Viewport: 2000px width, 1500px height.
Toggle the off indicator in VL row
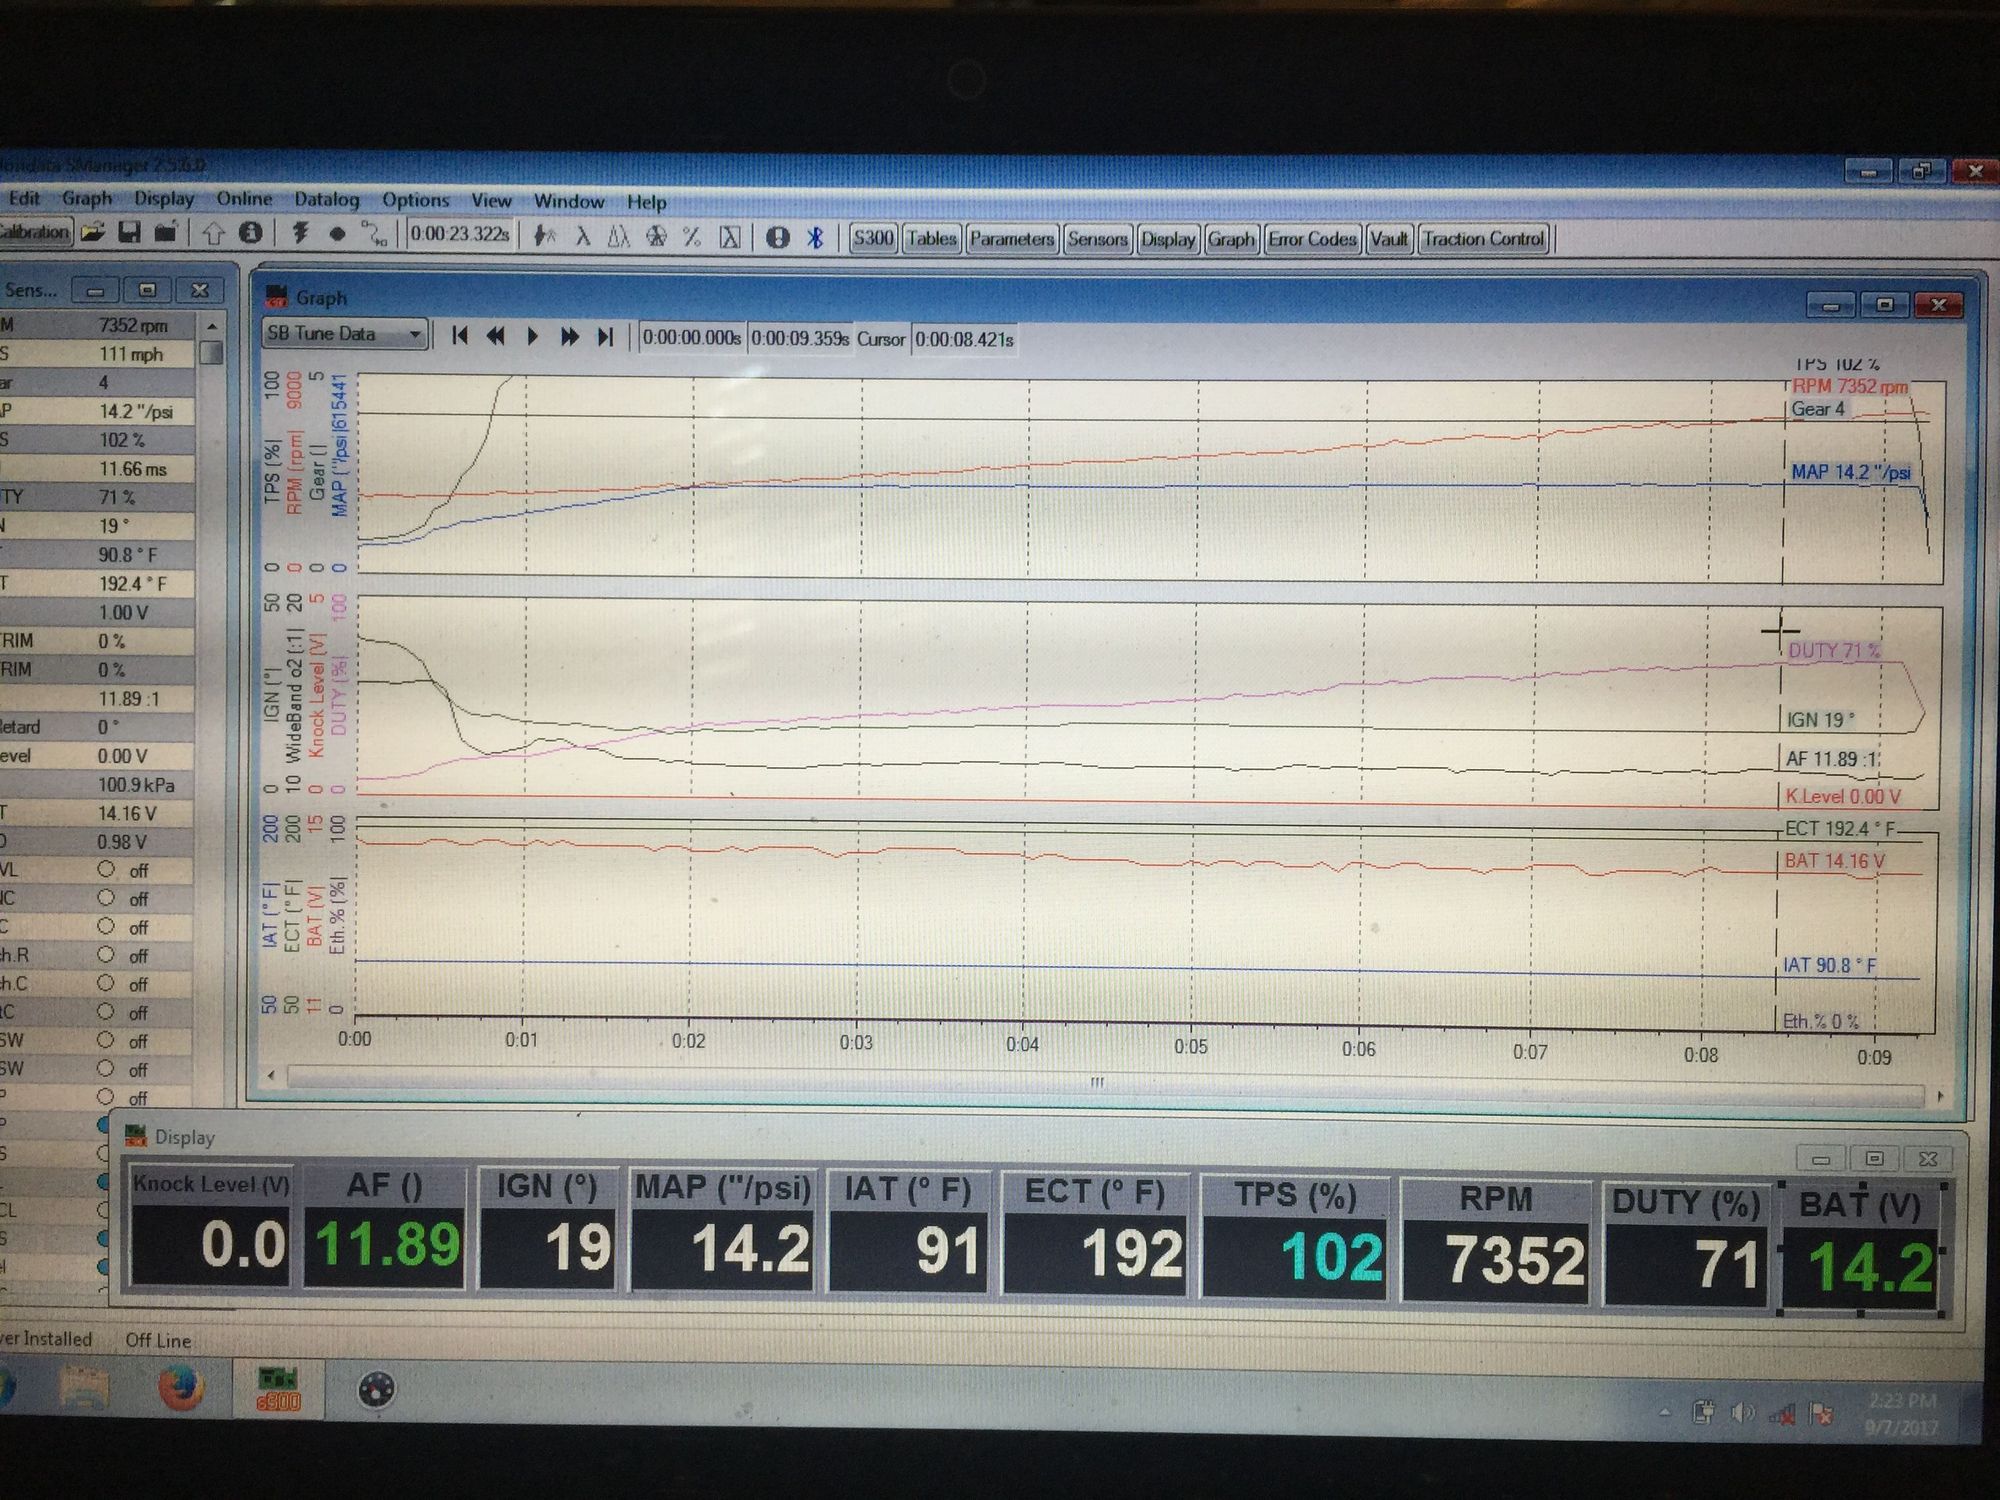(106, 870)
